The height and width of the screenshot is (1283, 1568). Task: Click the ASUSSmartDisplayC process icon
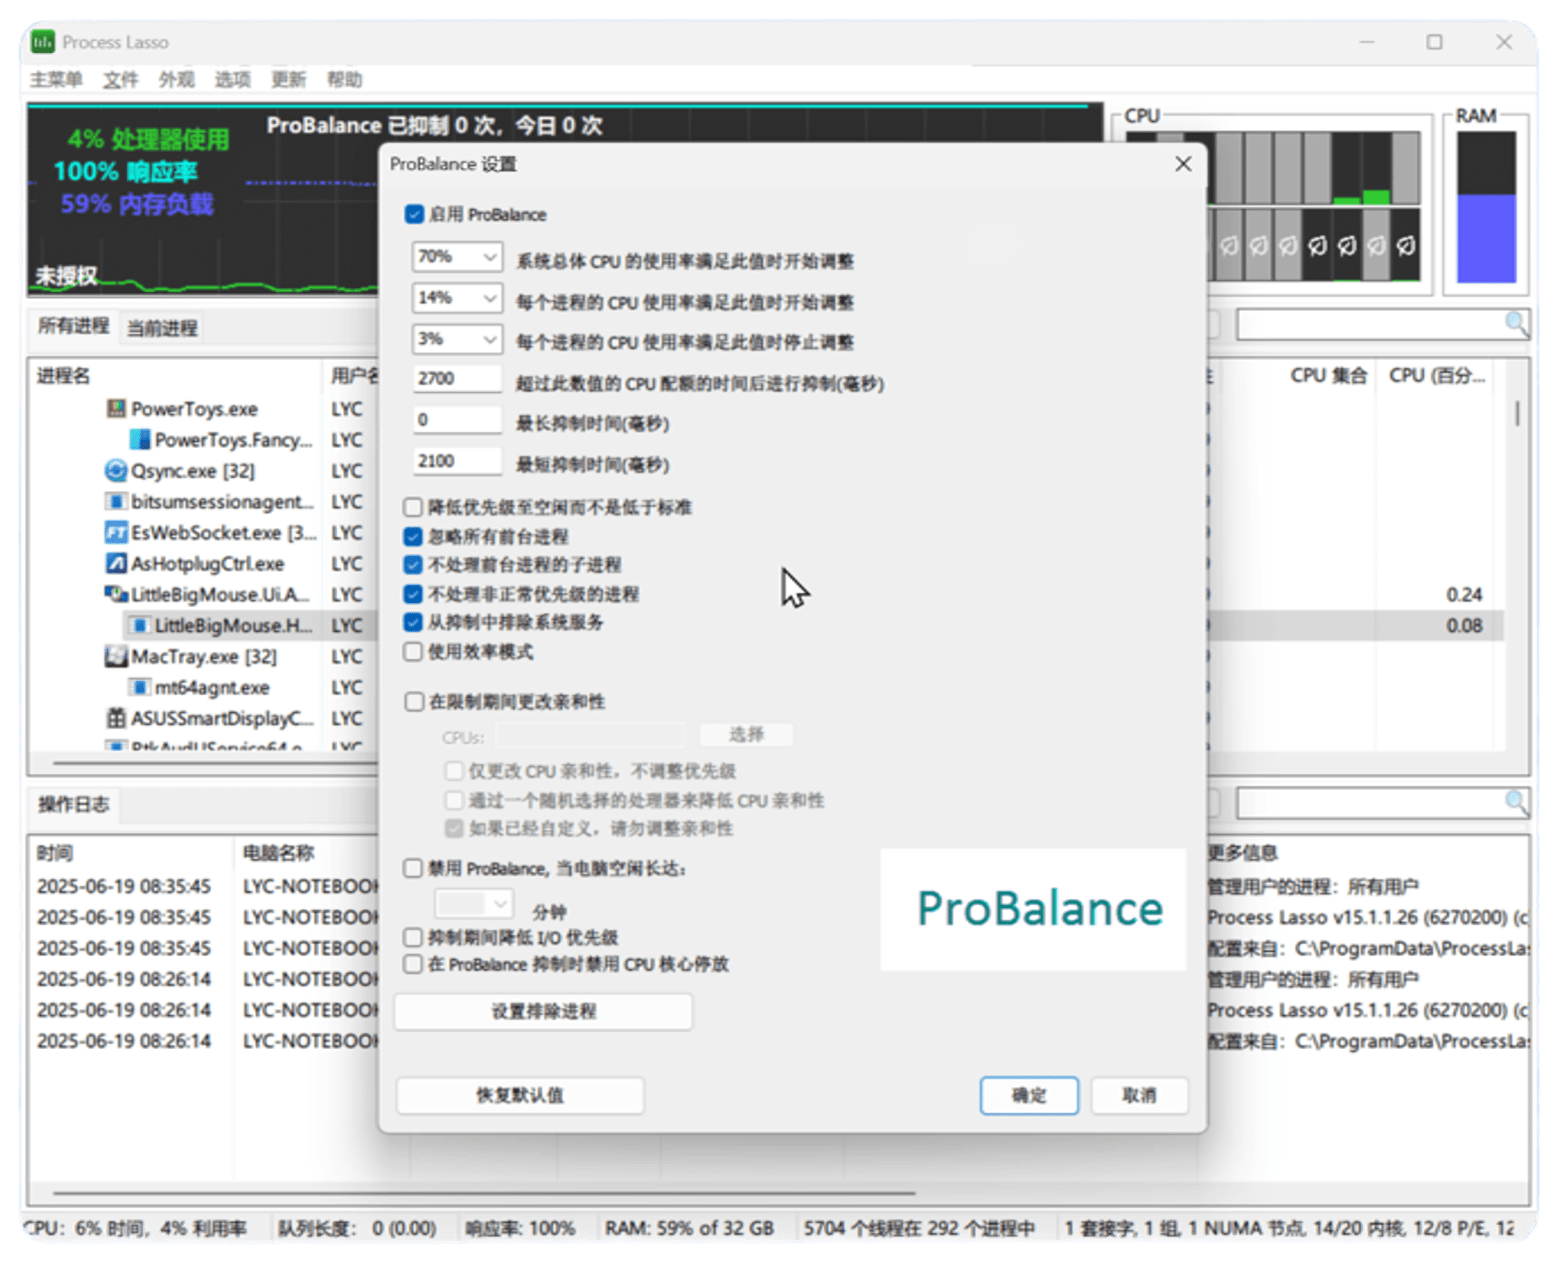116,719
